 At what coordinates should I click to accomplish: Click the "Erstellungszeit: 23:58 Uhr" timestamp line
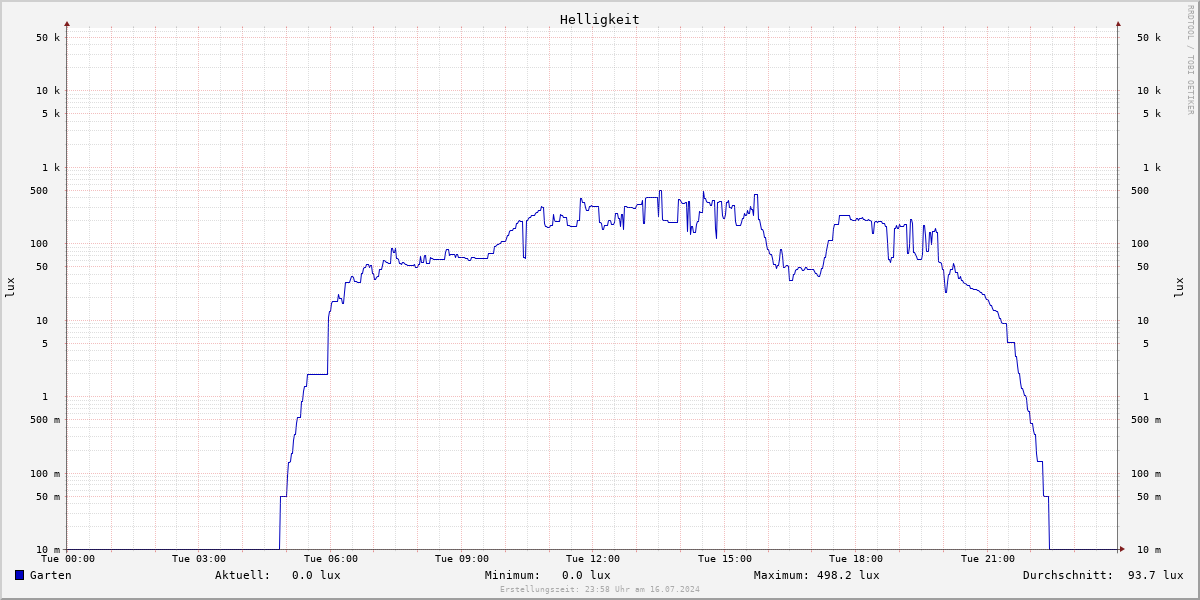pyautogui.click(x=600, y=589)
